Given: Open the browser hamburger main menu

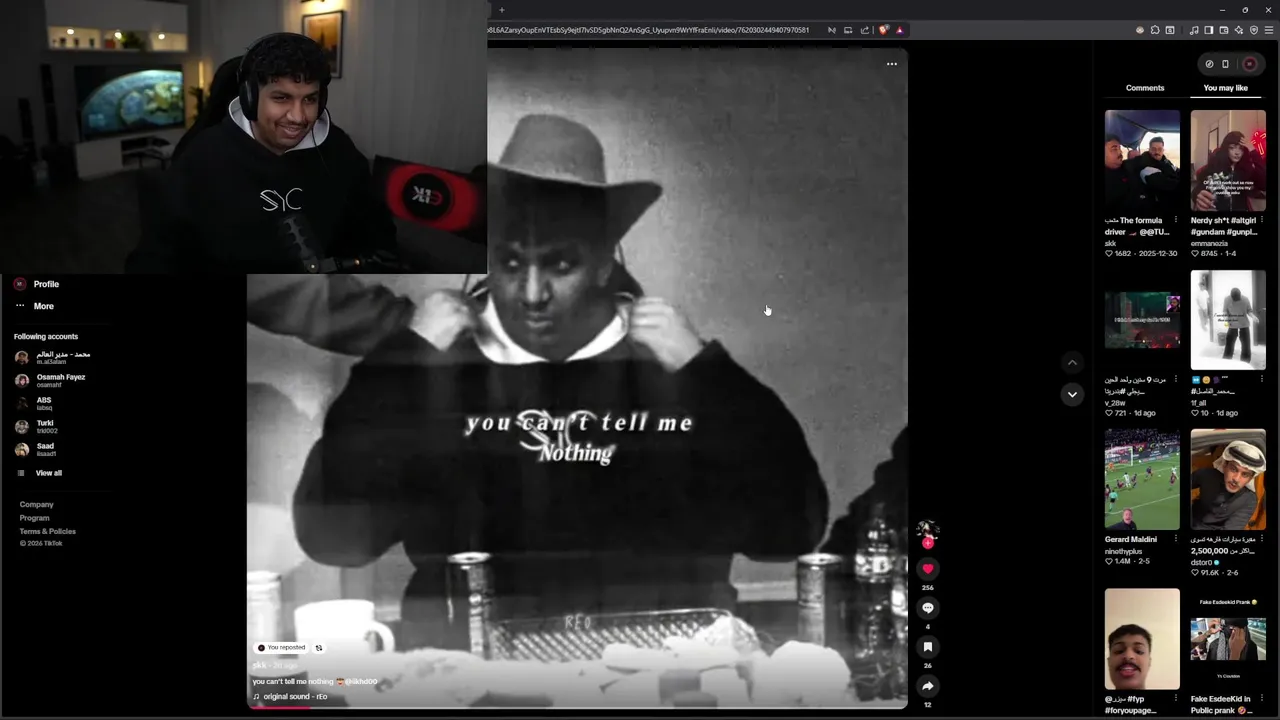Looking at the screenshot, I should (1270, 30).
